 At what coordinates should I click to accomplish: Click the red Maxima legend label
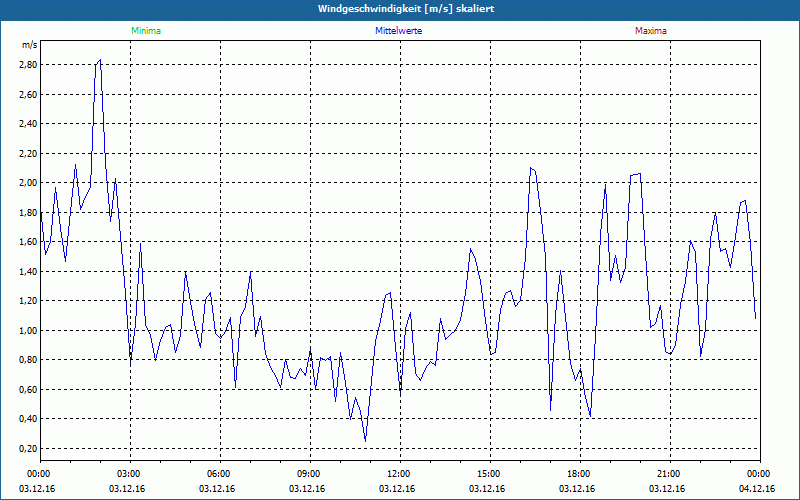(x=651, y=31)
